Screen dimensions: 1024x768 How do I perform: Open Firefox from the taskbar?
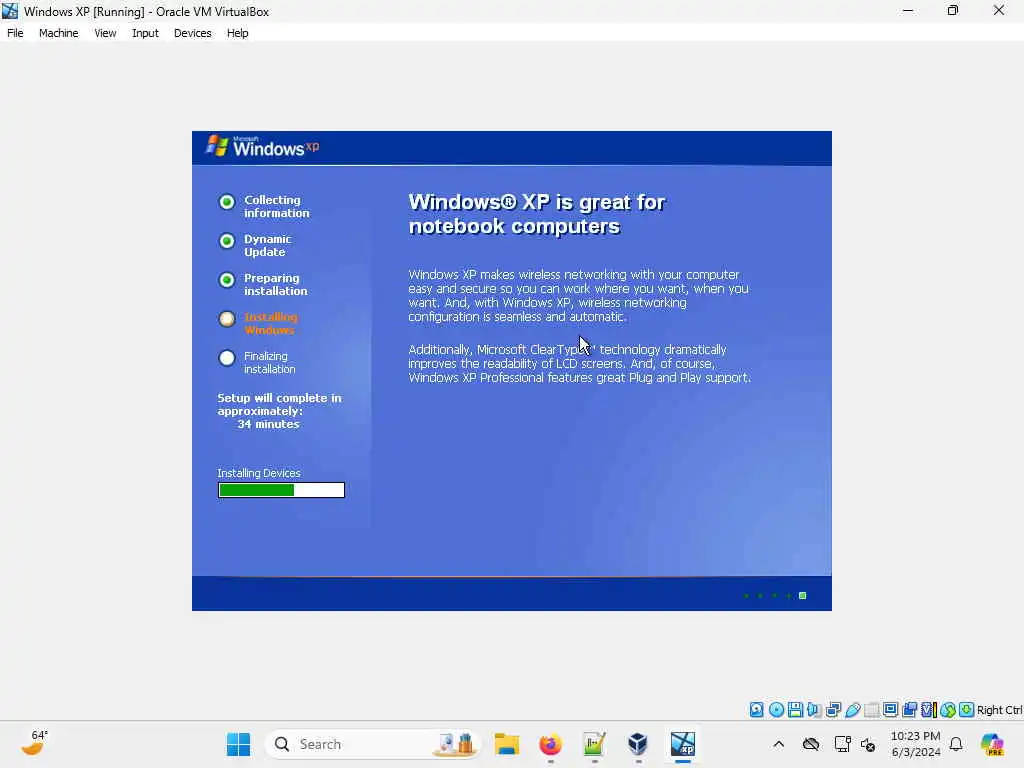click(x=551, y=744)
